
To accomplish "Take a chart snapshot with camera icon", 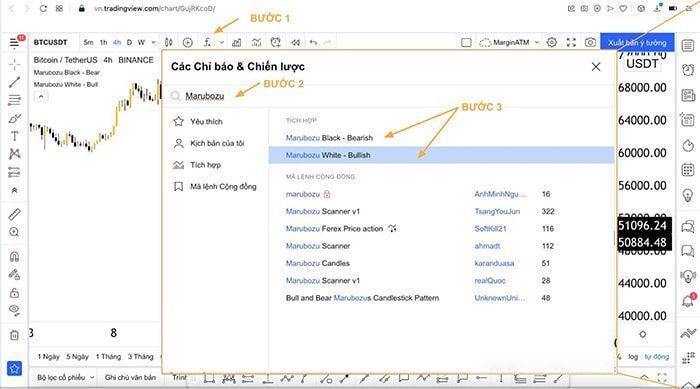I will pyautogui.click(x=590, y=42).
